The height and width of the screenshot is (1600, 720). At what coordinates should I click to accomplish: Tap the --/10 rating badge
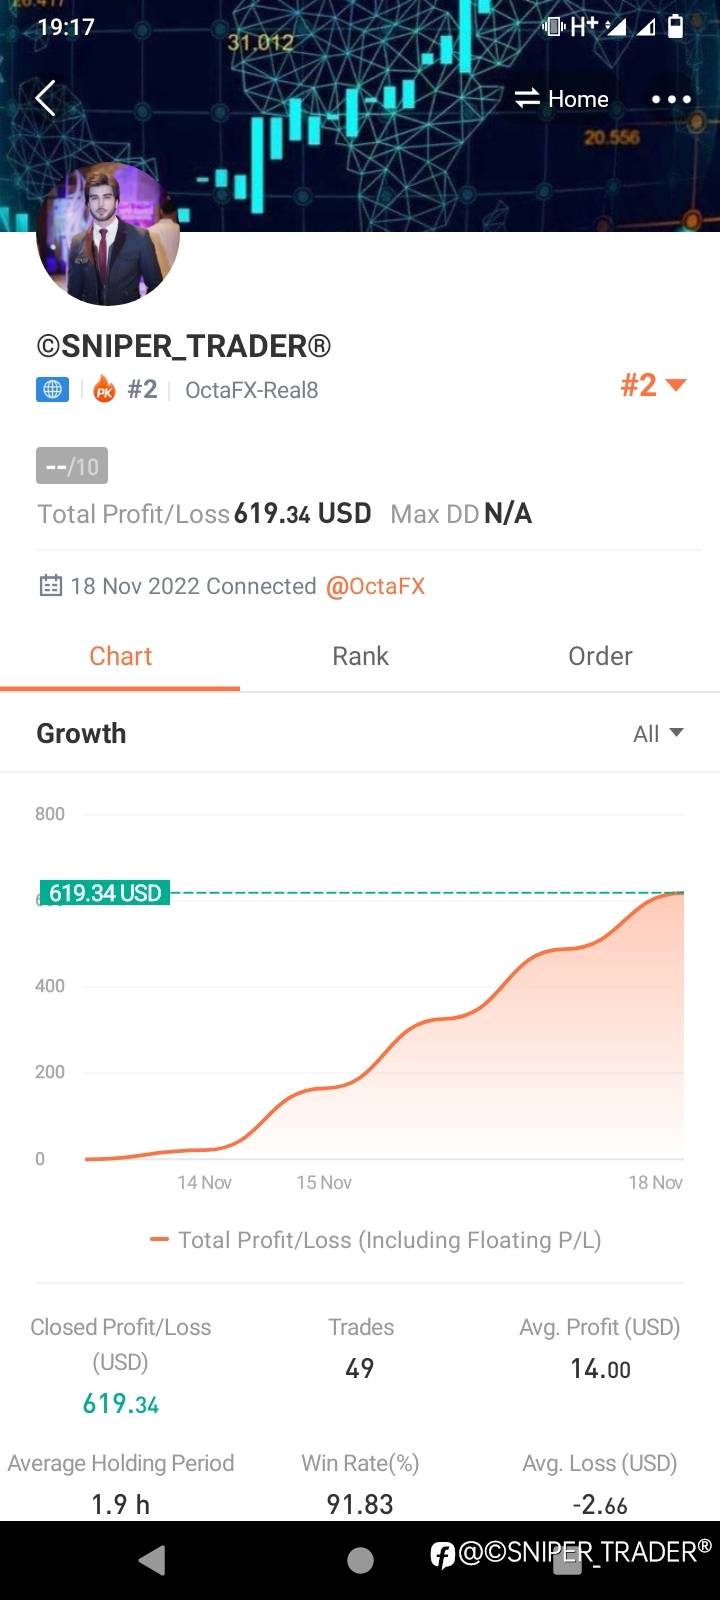click(x=72, y=466)
